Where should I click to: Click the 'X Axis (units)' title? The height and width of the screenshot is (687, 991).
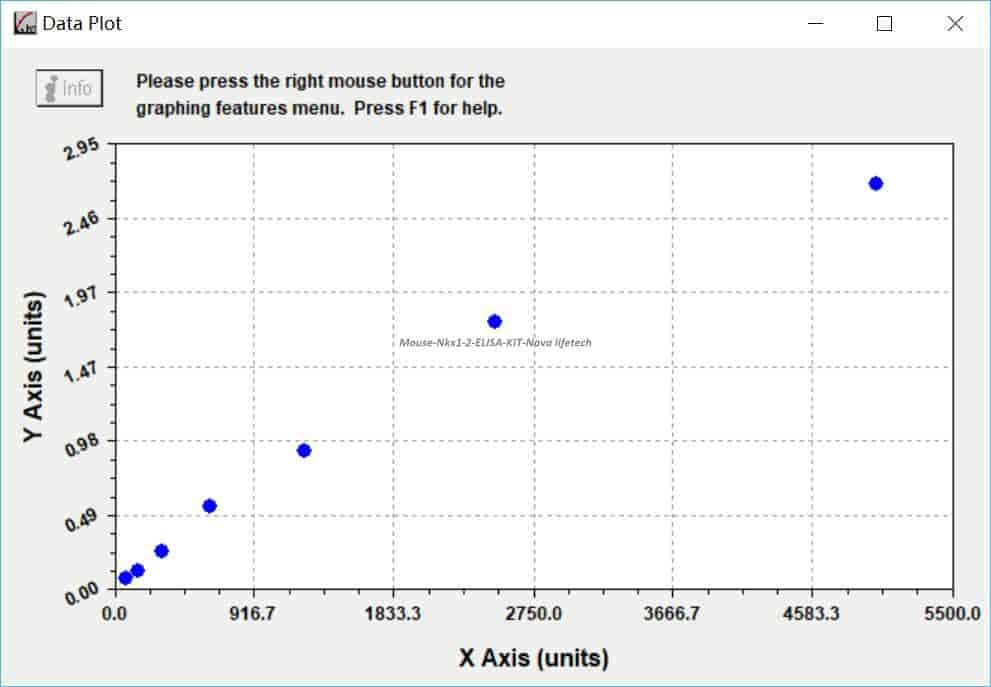(534, 657)
